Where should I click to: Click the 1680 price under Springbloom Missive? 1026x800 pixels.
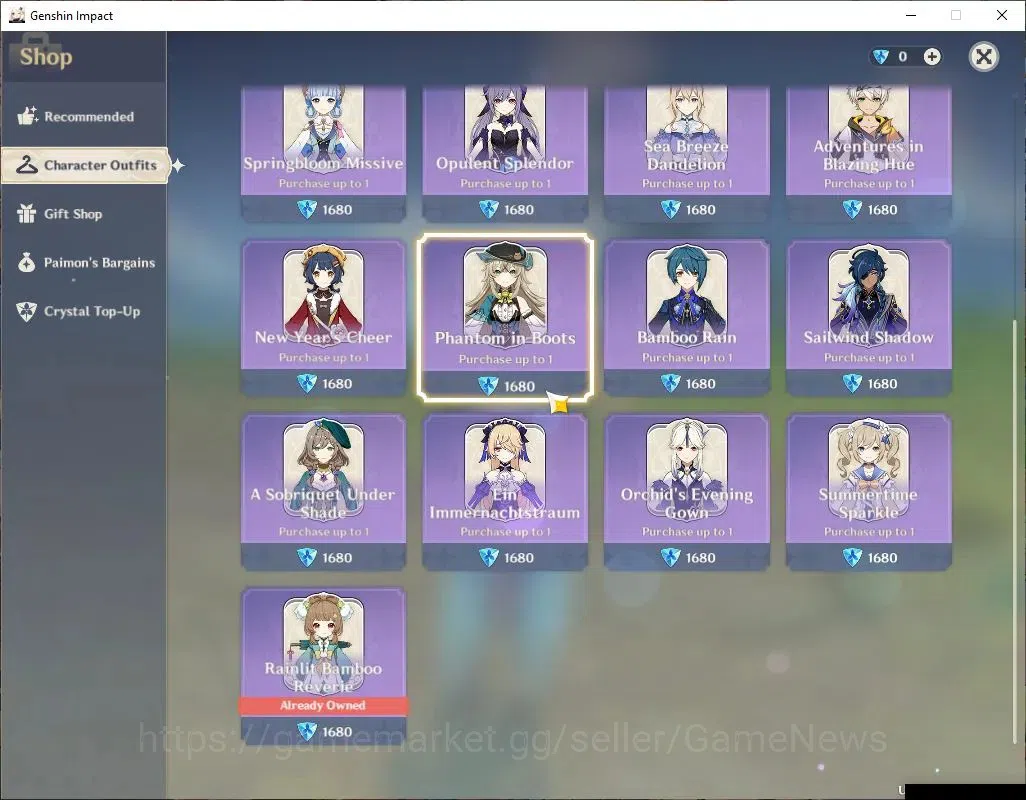tap(337, 210)
